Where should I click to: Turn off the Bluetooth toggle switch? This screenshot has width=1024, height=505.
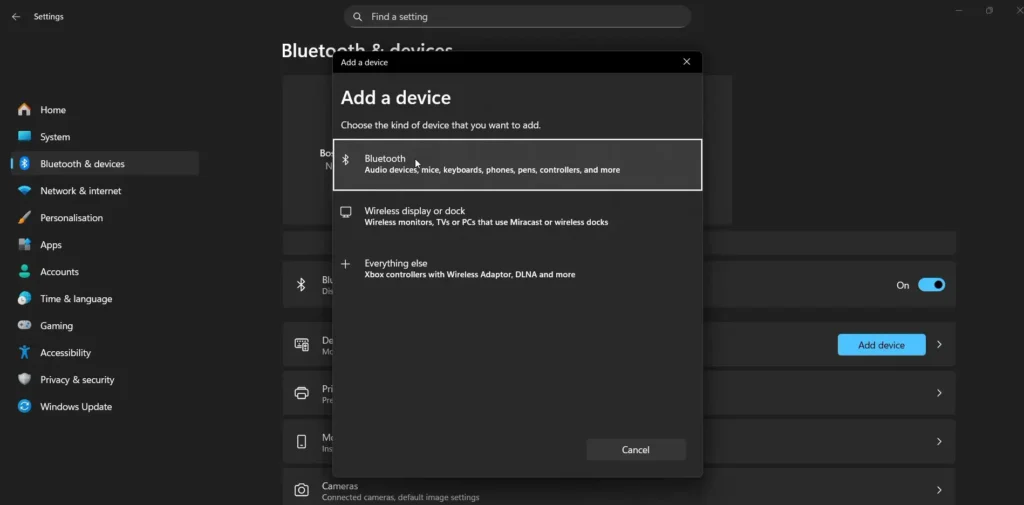931,285
